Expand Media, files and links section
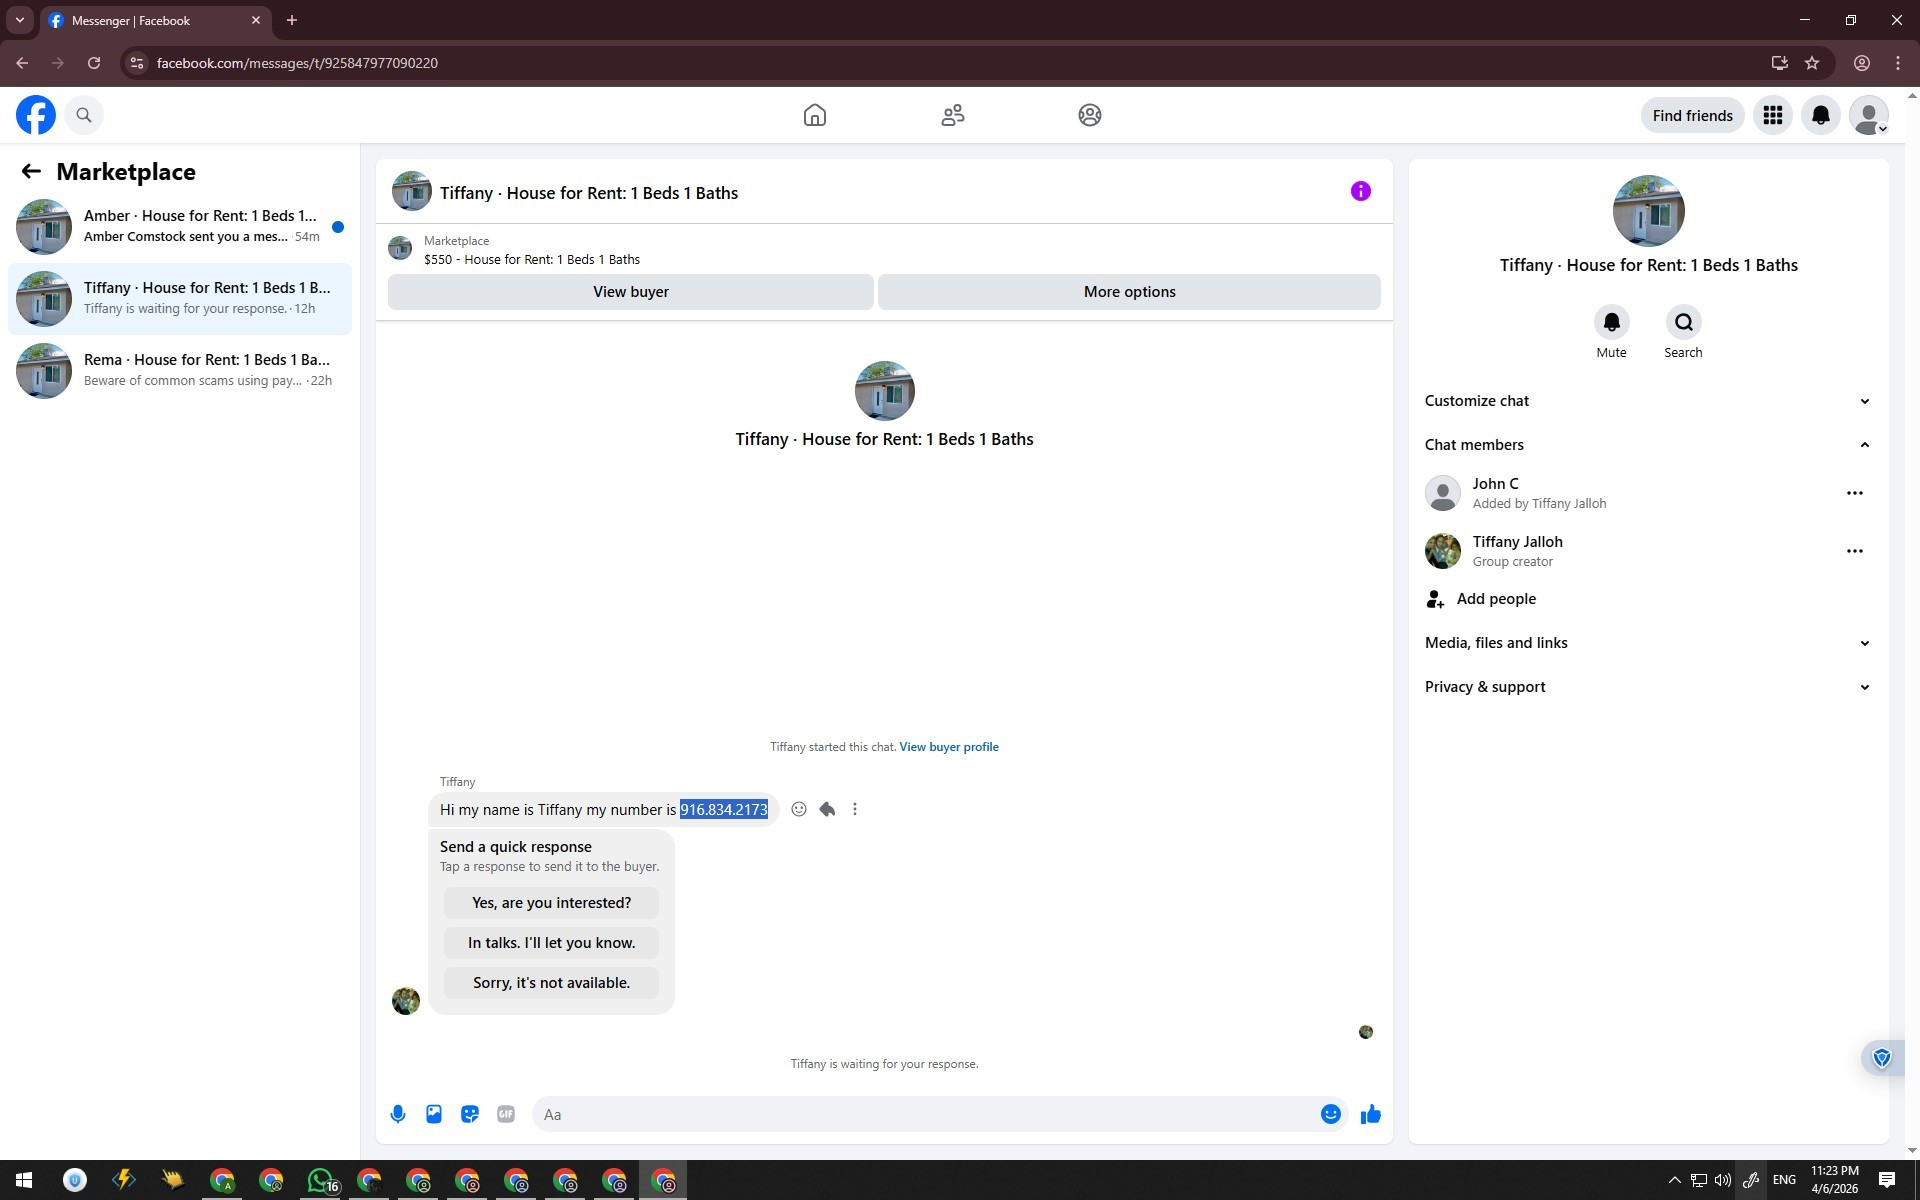This screenshot has height=1200, width=1920. click(x=1648, y=643)
